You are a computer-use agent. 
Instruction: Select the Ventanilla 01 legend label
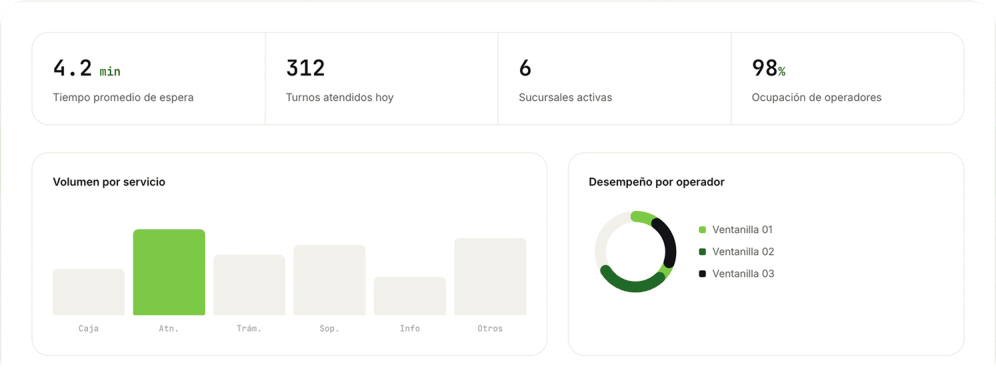[x=743, y=230]
